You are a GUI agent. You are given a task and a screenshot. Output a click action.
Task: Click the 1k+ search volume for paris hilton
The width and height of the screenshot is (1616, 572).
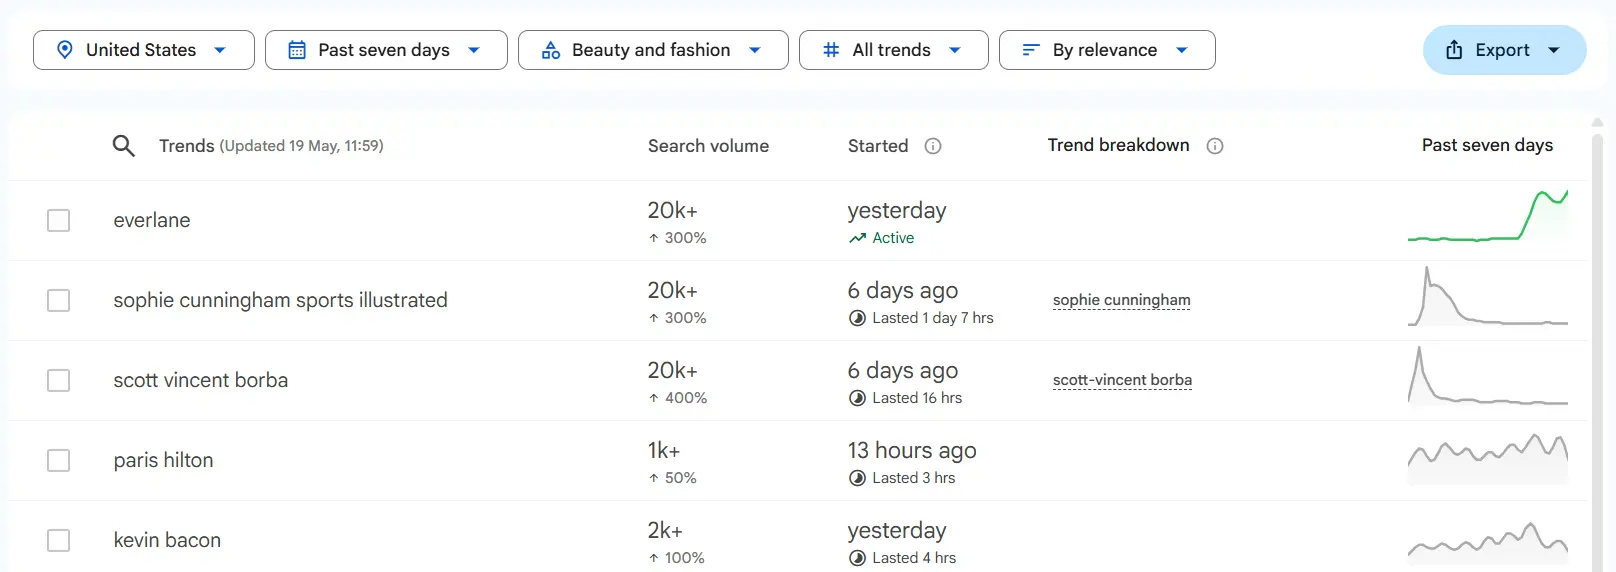pos(664,450)
